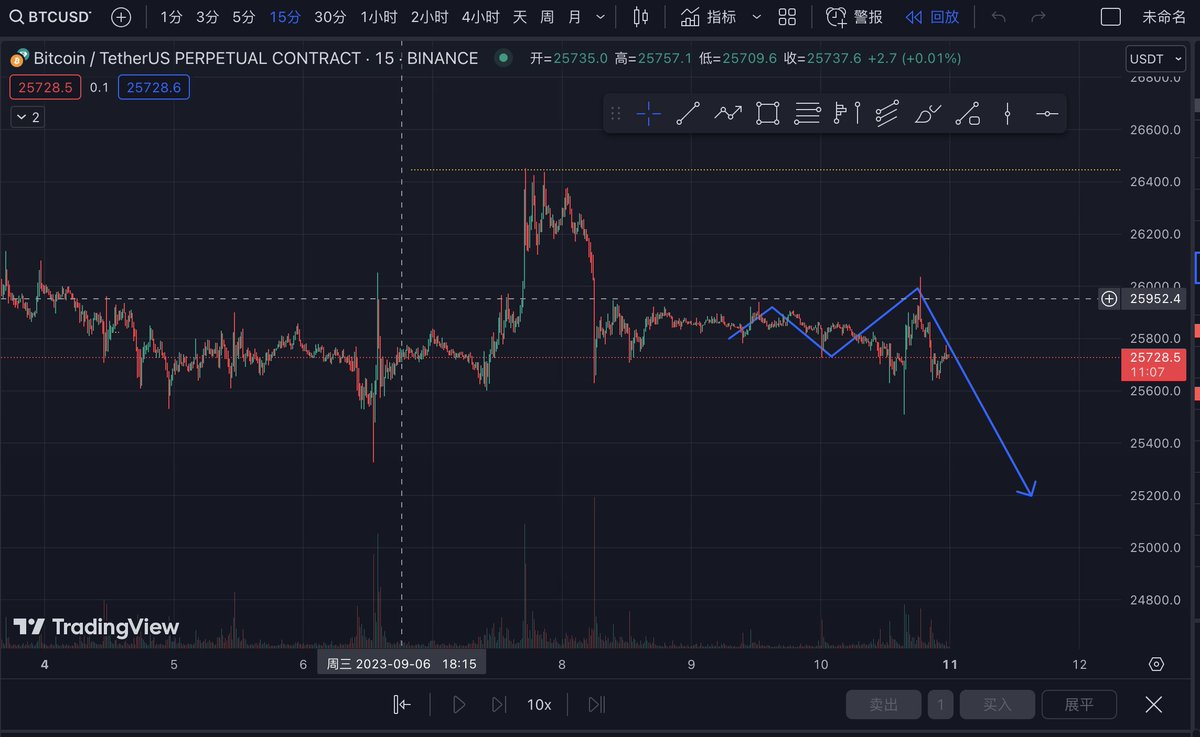Select the crosshair cursor tool
The width and height of the screenshot is (1200, 737).
648,114
